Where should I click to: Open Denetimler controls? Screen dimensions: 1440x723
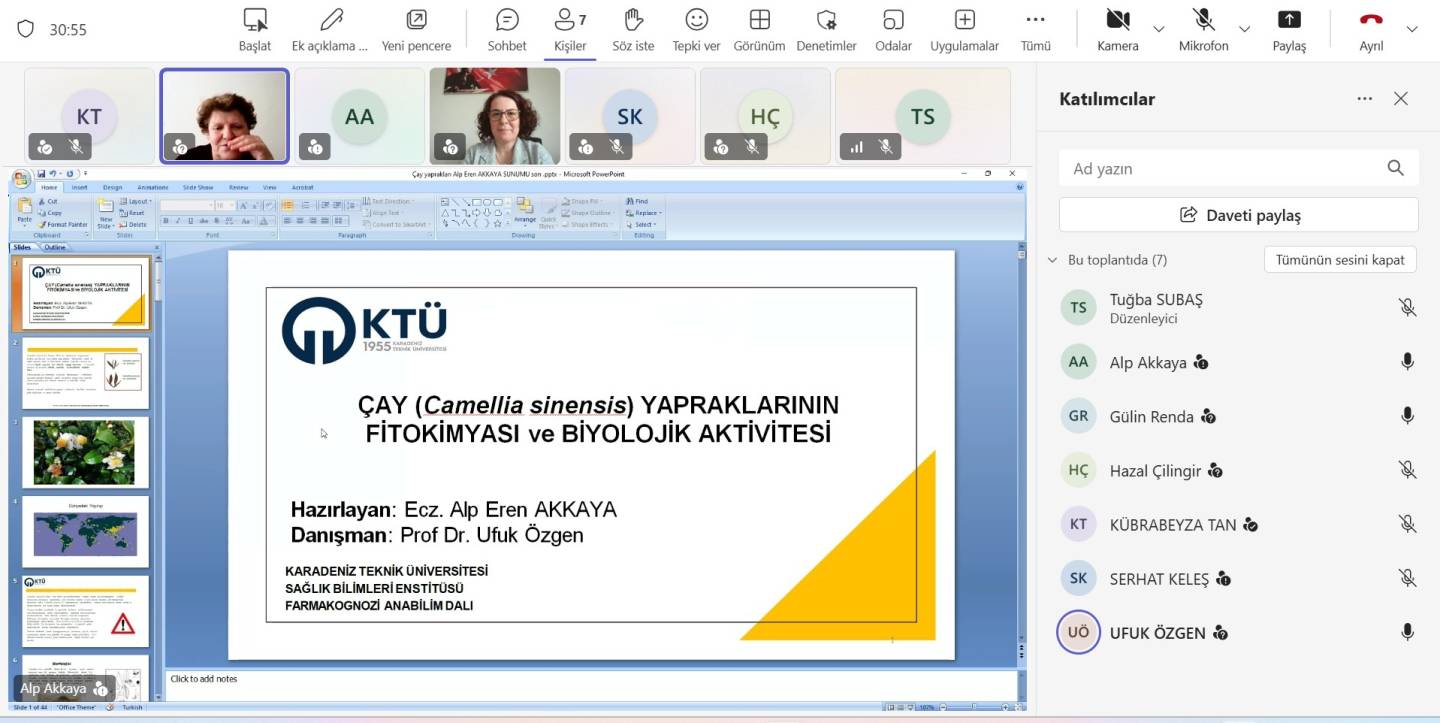click(x=826, y=30)
